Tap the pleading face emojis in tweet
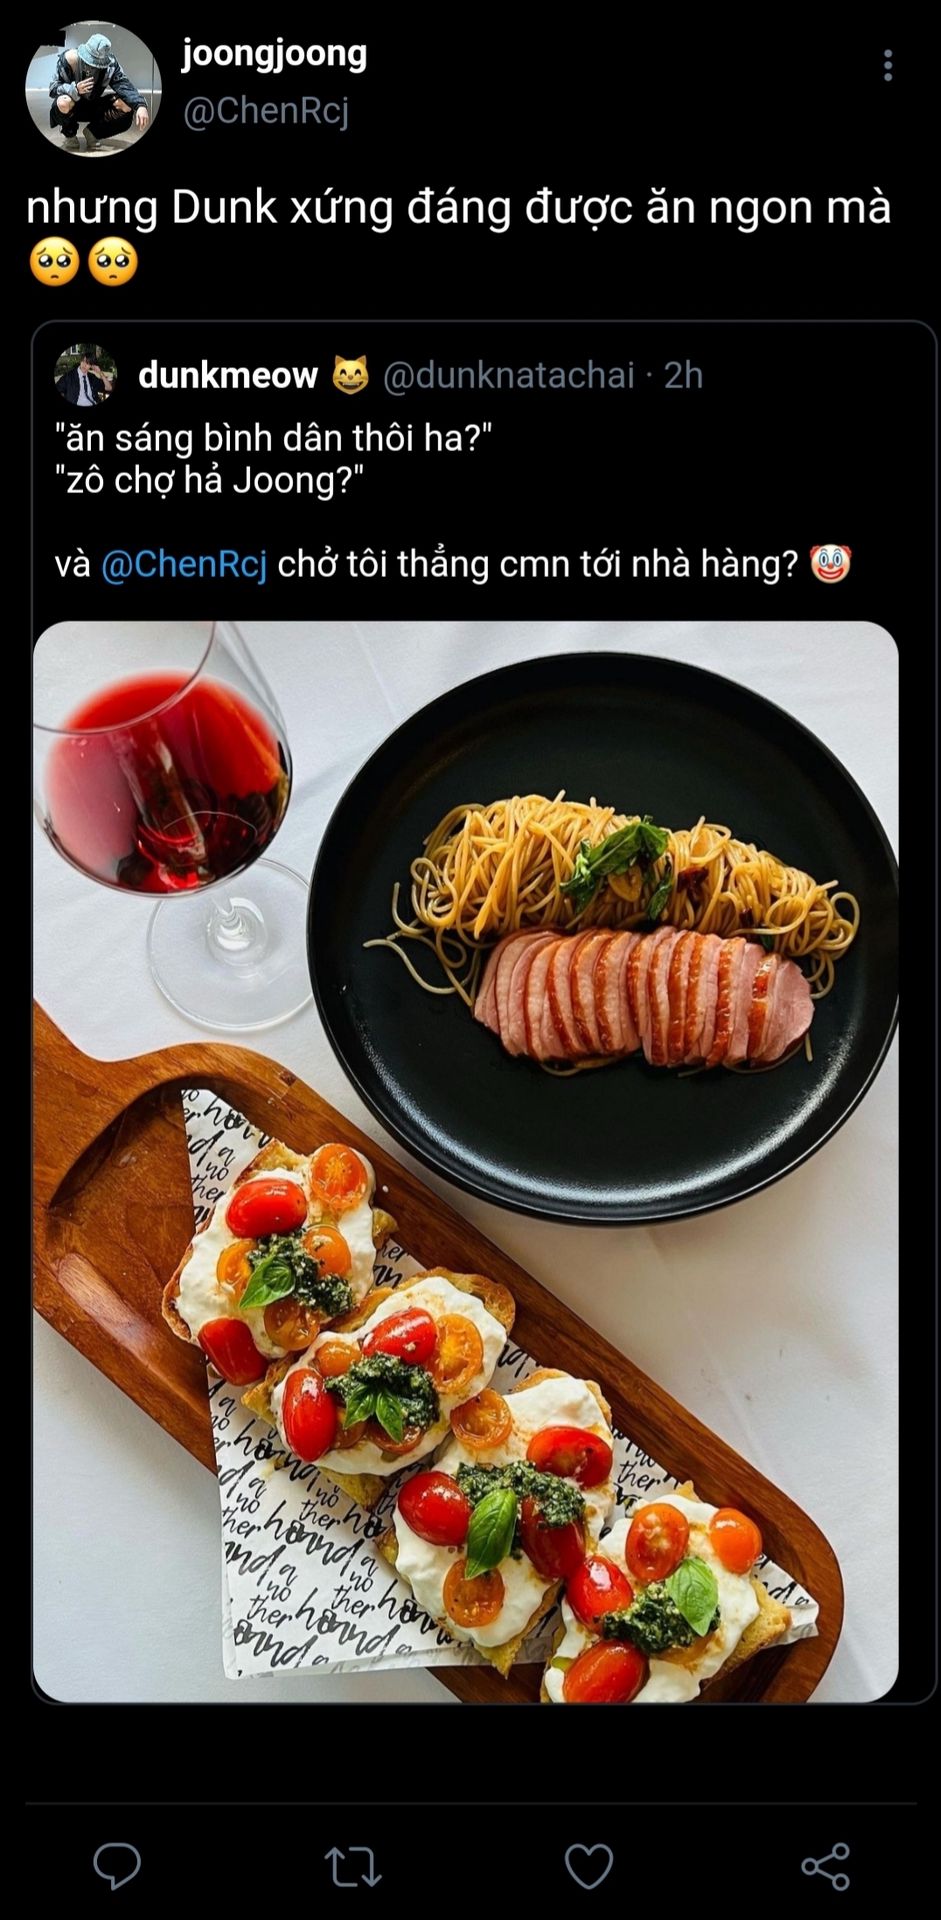941x1920 pixels. click(x=84, y=263)
